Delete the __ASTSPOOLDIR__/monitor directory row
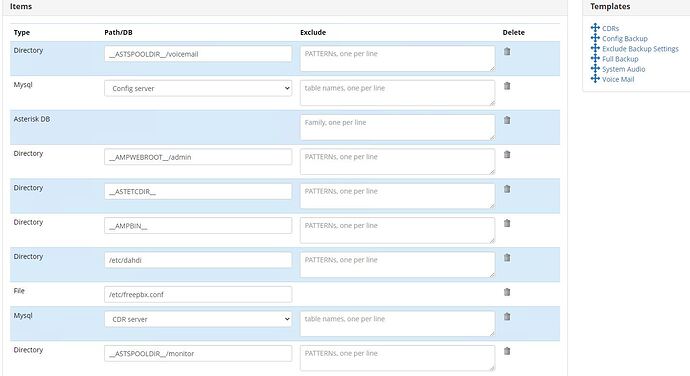This screenshot has height=376, width=690. (507, 351)
